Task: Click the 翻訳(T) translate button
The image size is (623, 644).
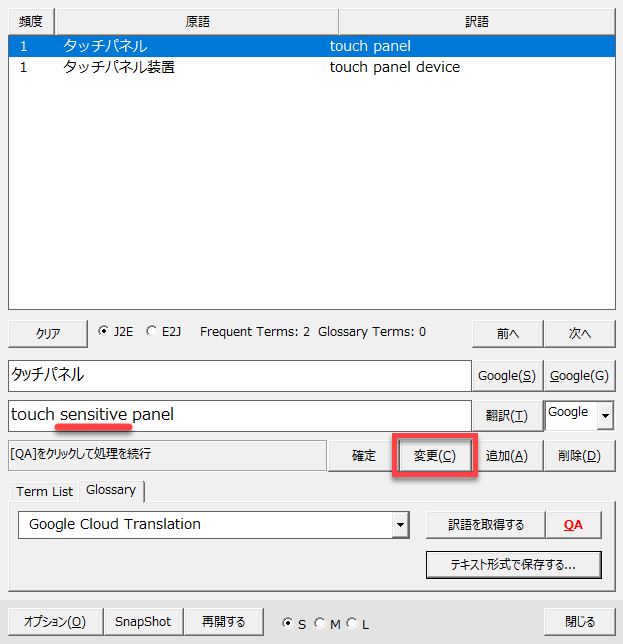Action: point(506,415)
